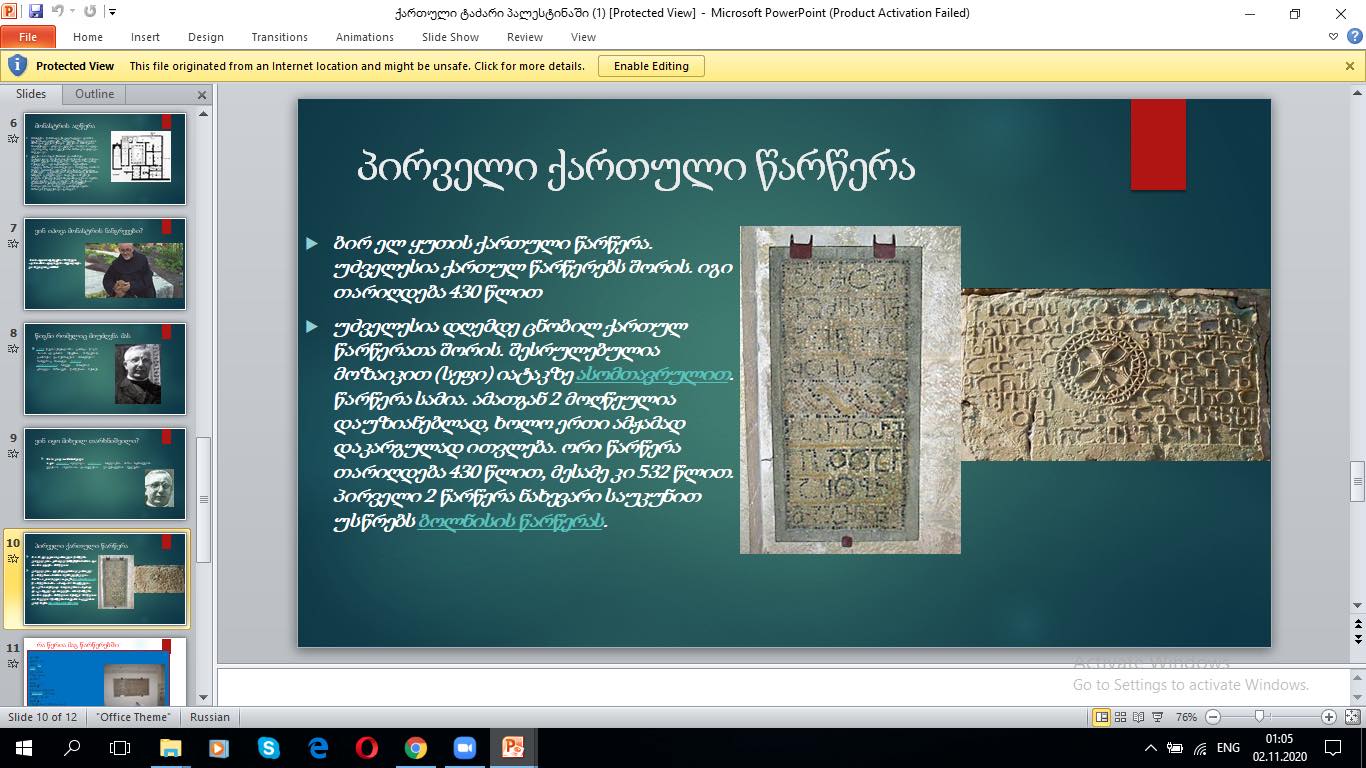Viewport: 1366px width, 768px height.
Task: Open the Transitions ribbon tab
Action: coord(279,37)
